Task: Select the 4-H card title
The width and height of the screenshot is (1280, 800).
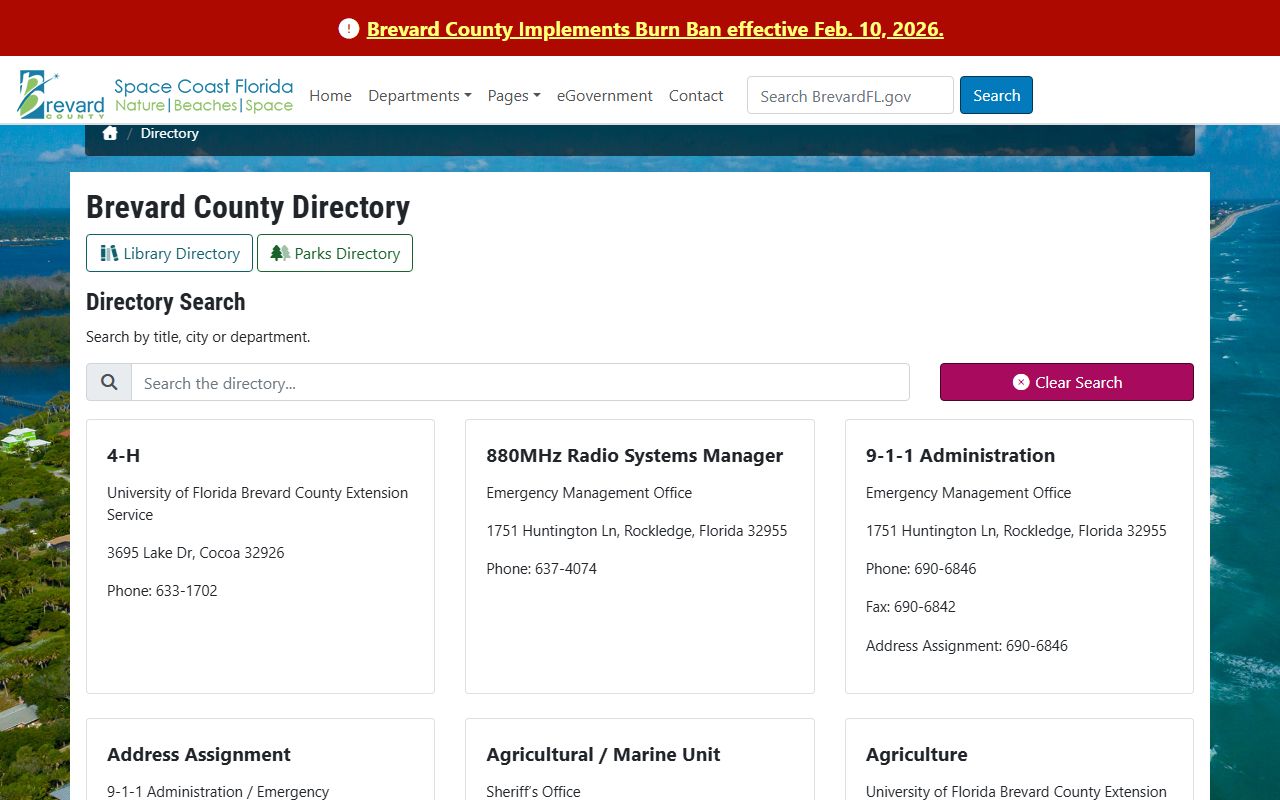Action: [124, 455]
